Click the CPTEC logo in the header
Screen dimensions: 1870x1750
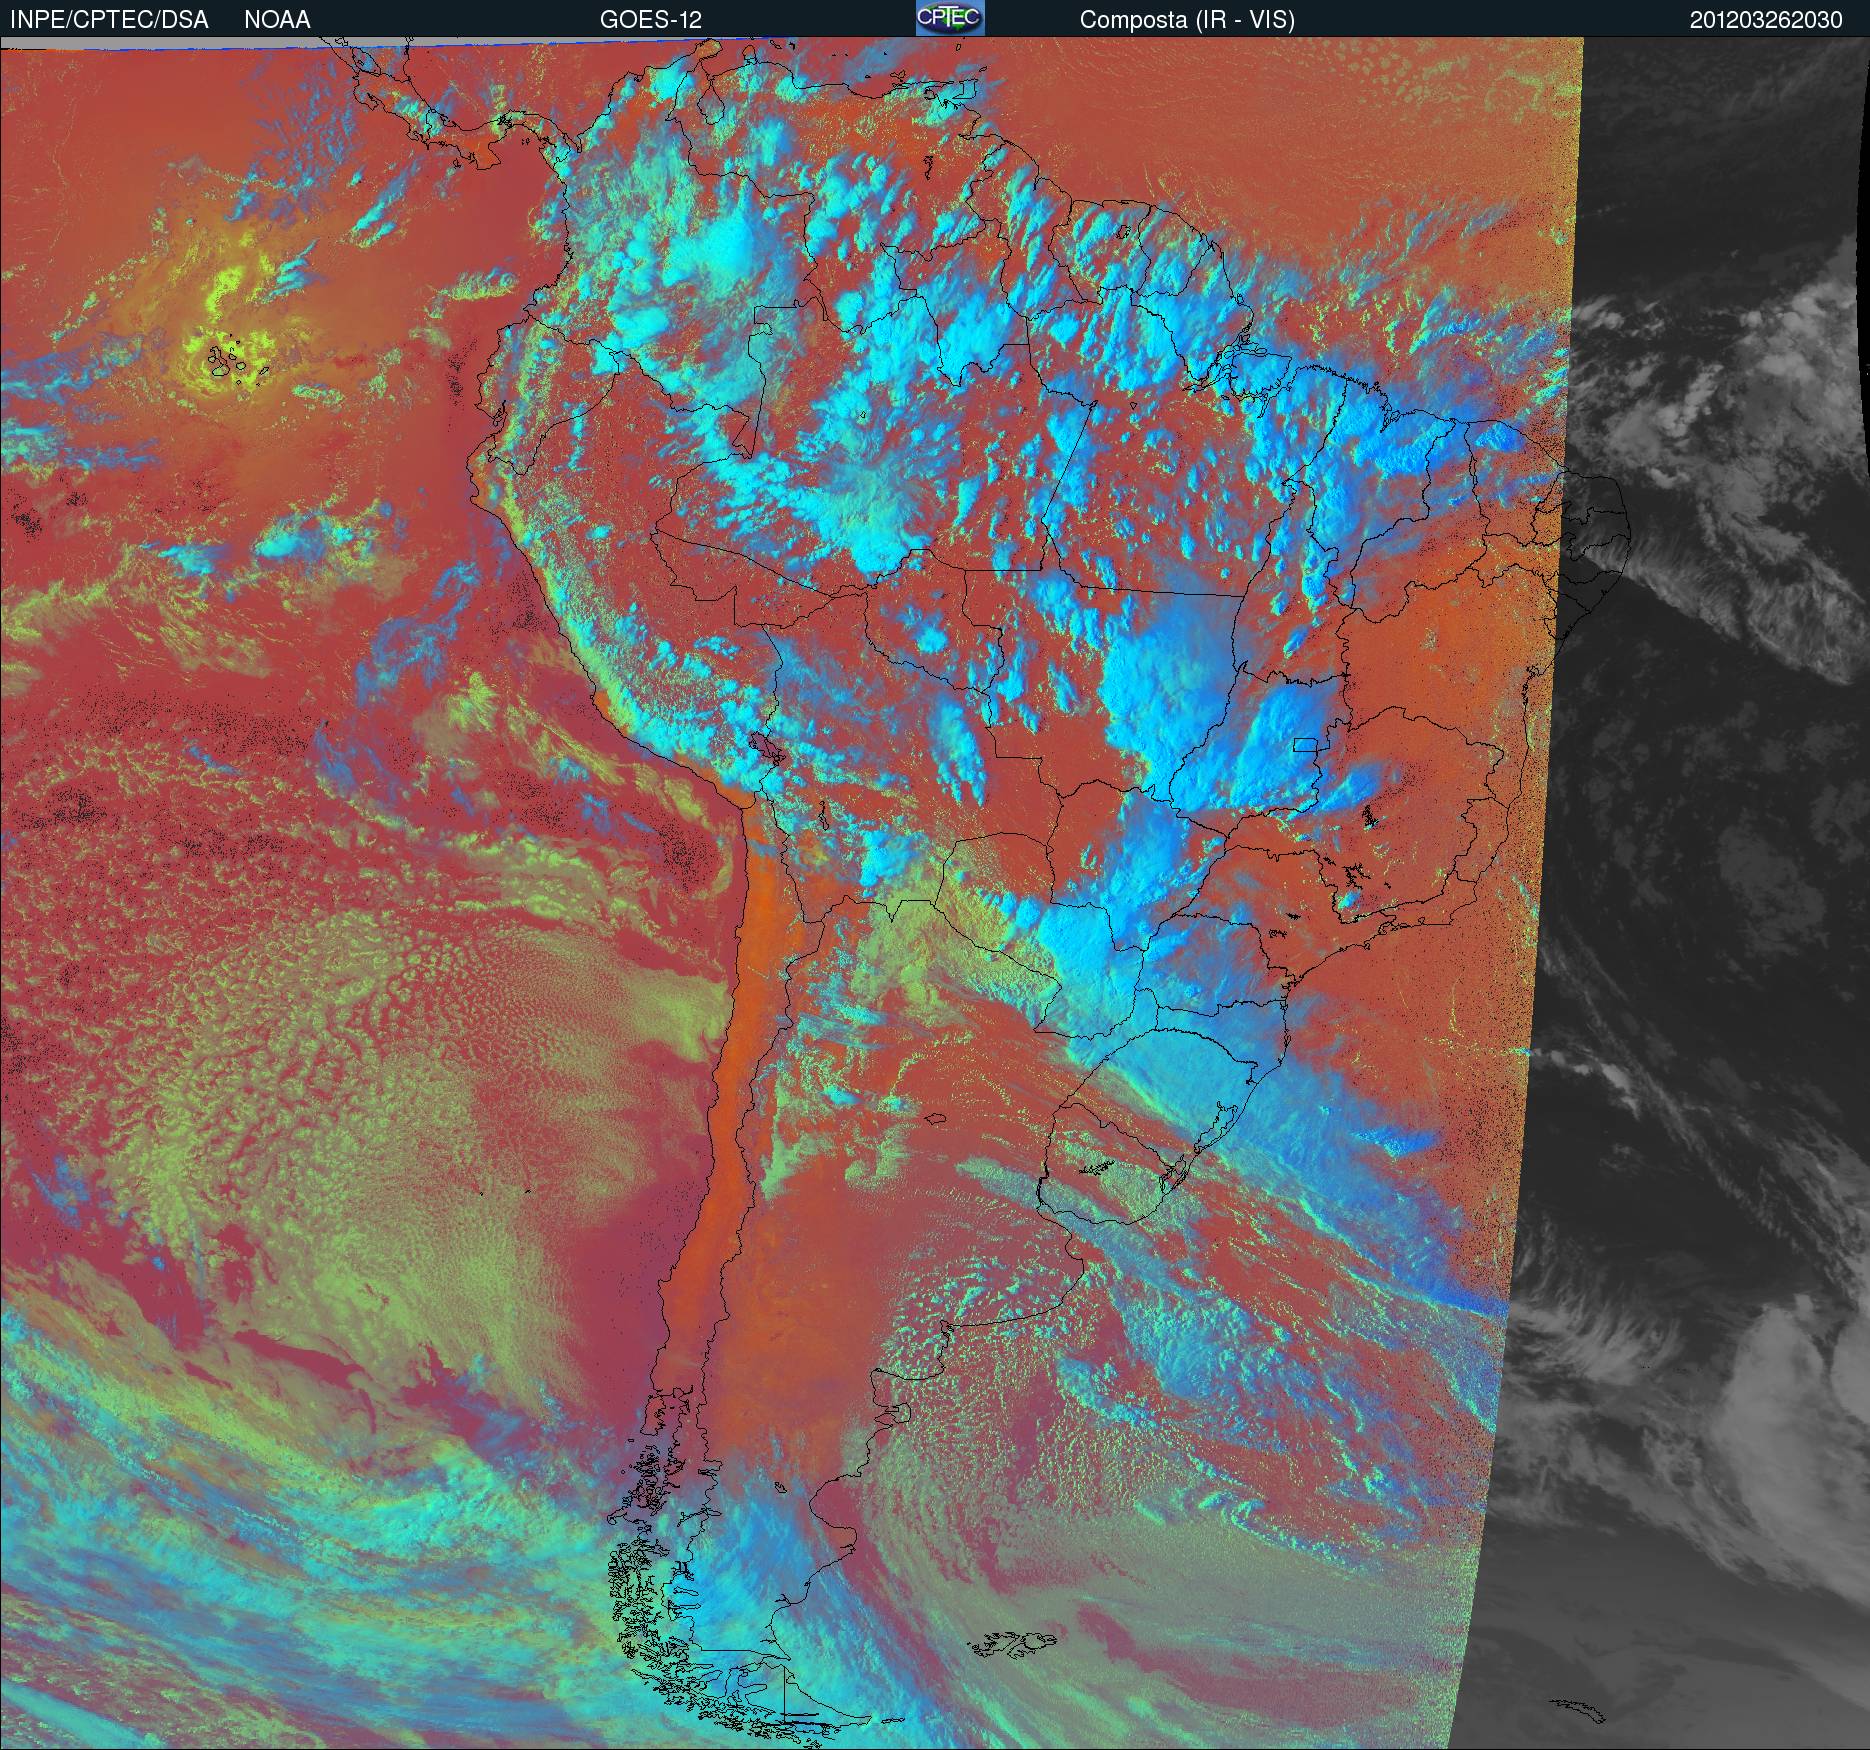tap(950, 18)
